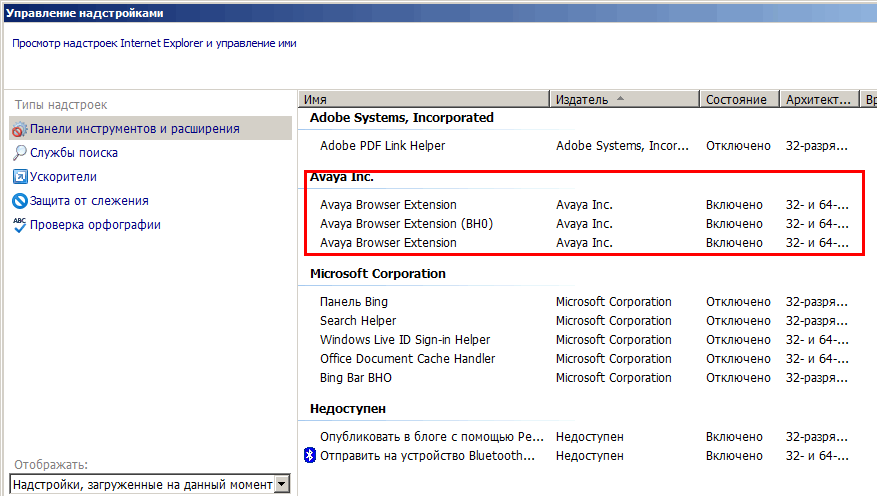This screenshot has height=496, width=877.
Task: Click the Bluetooth icon beside Отправить на устройство
Action: [x=310, y=455]
